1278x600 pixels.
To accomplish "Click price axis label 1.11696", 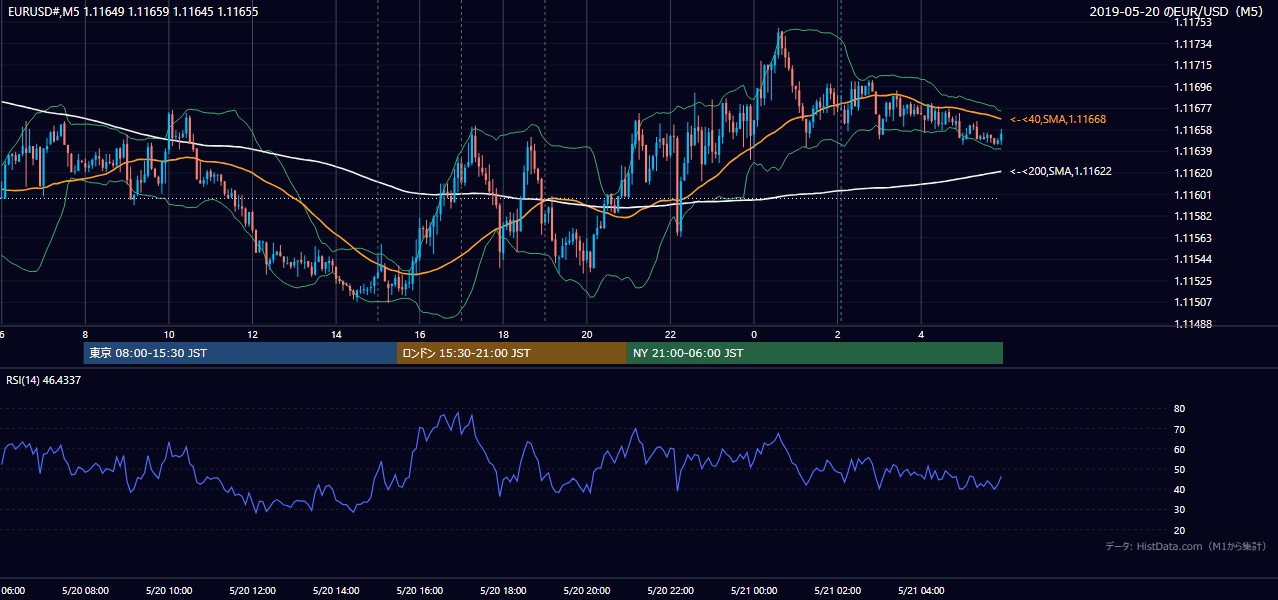I will point(1192,87).
